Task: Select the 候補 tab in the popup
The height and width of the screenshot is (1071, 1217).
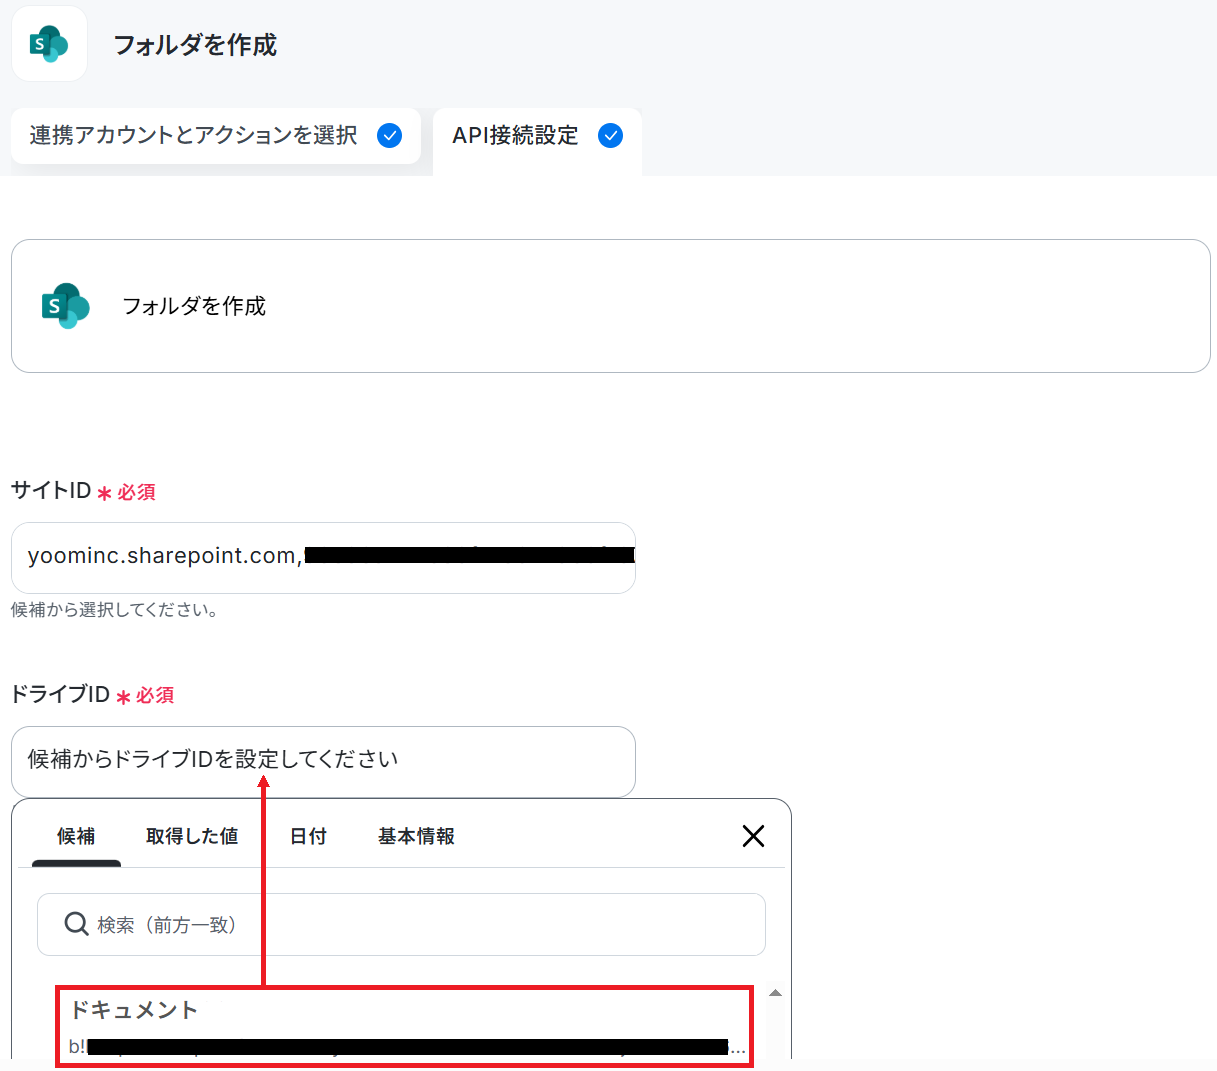Action: click(76, 837)
